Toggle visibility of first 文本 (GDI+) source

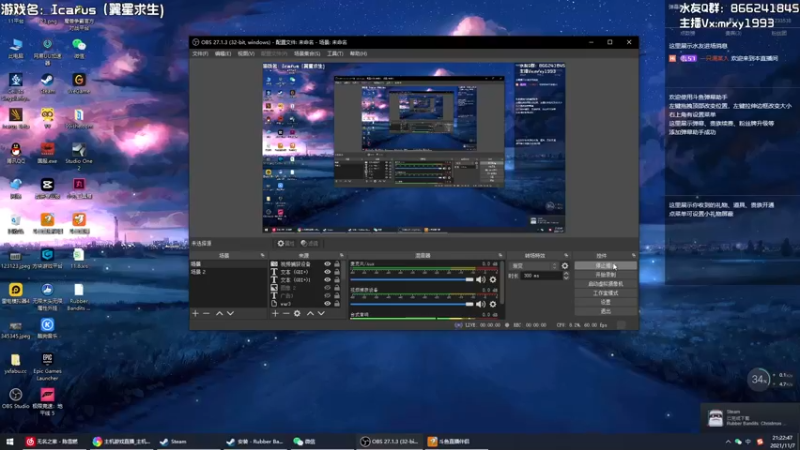click(x=328, y=272)
